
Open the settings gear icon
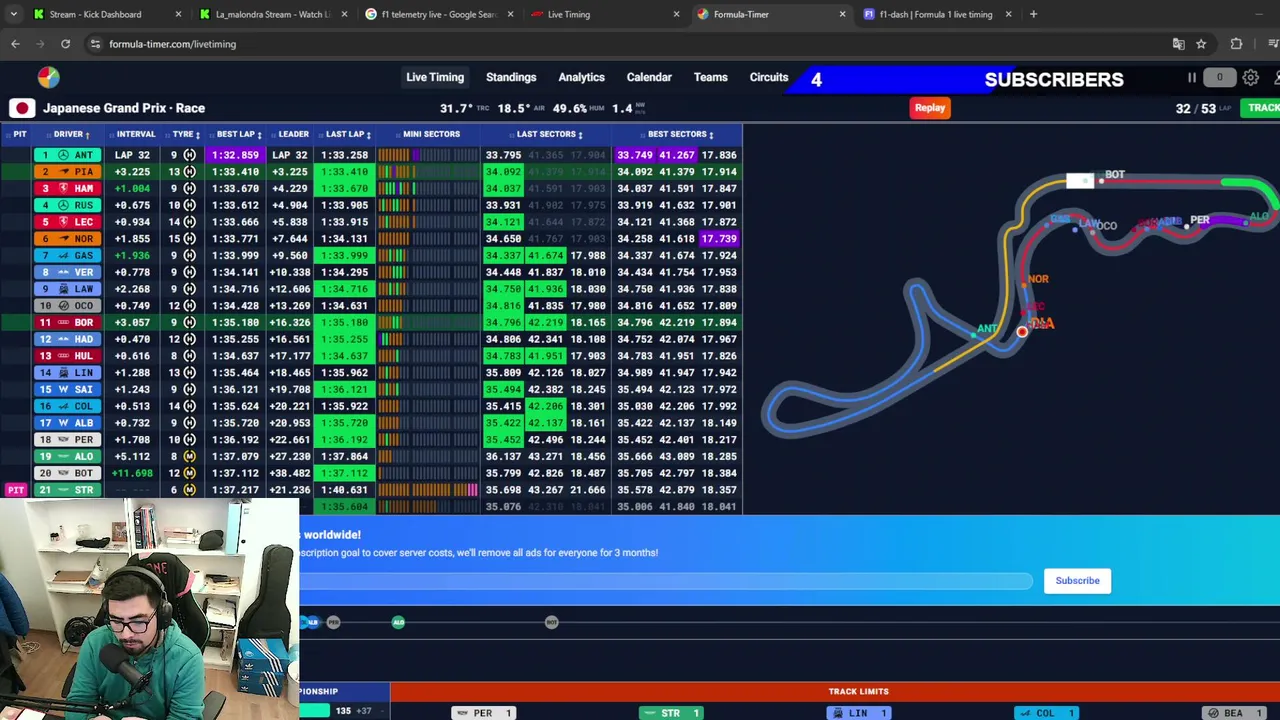coord(1251,78)
